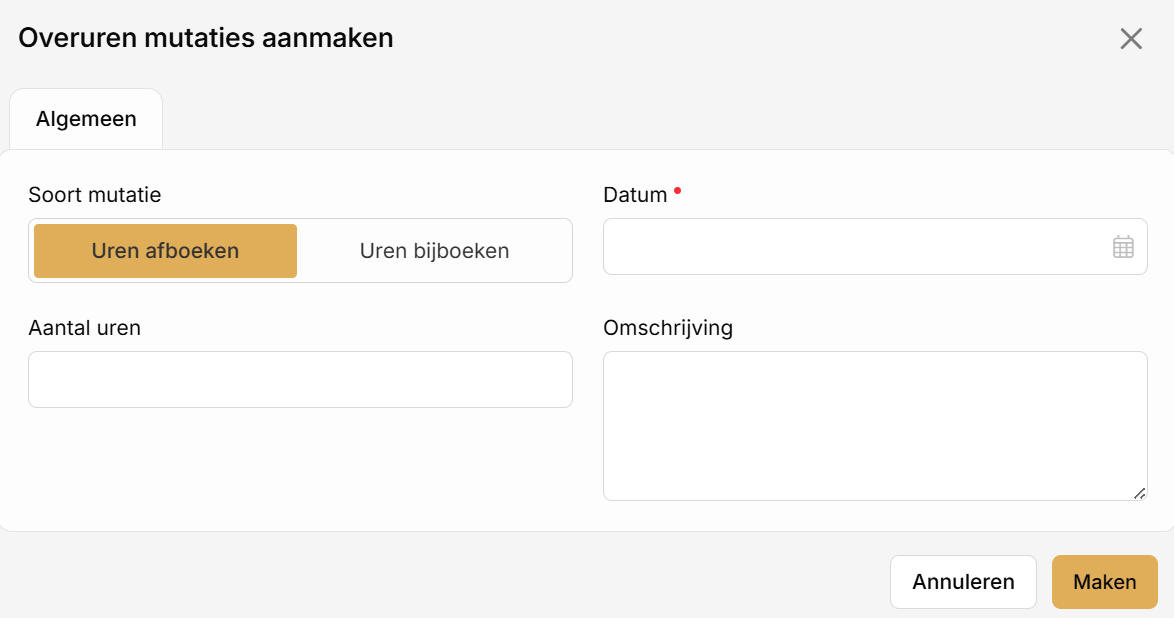The height and width of the screenshot is (618, 1174).
Task: Click the dialog title Overuren mutaties aanmaken
Action: (x=206, y=38)
